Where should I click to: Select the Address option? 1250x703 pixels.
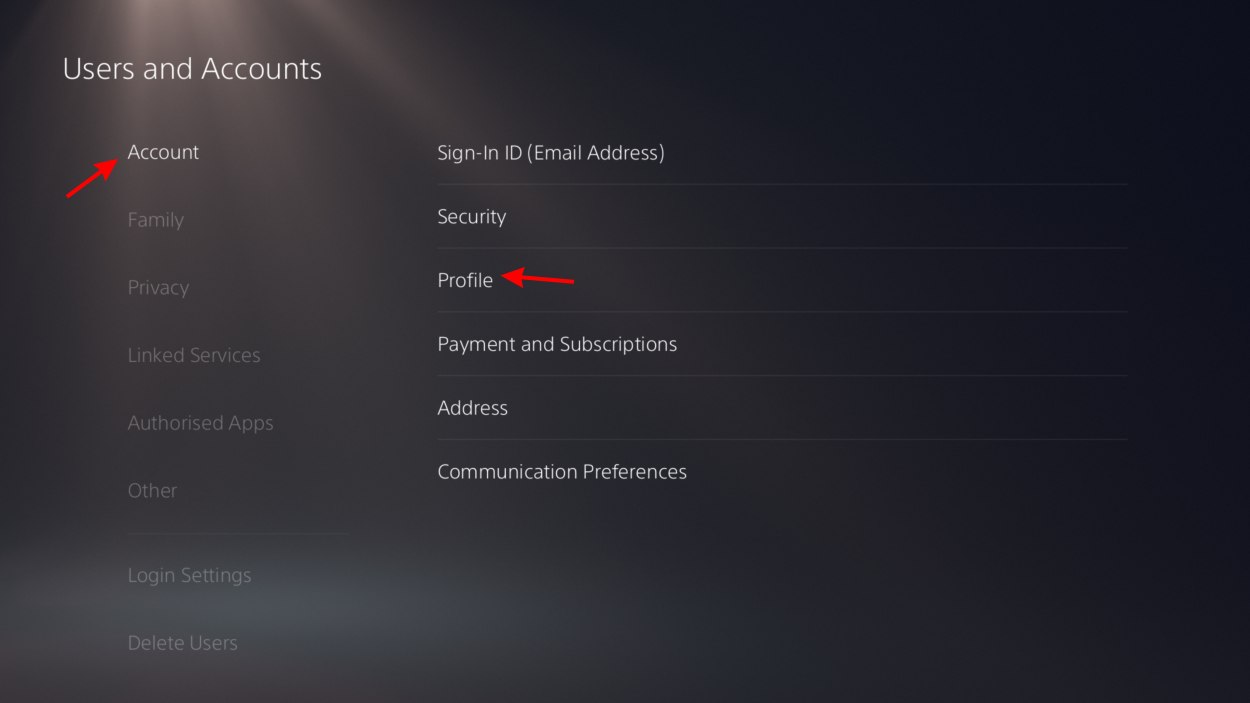click(472, 408)
